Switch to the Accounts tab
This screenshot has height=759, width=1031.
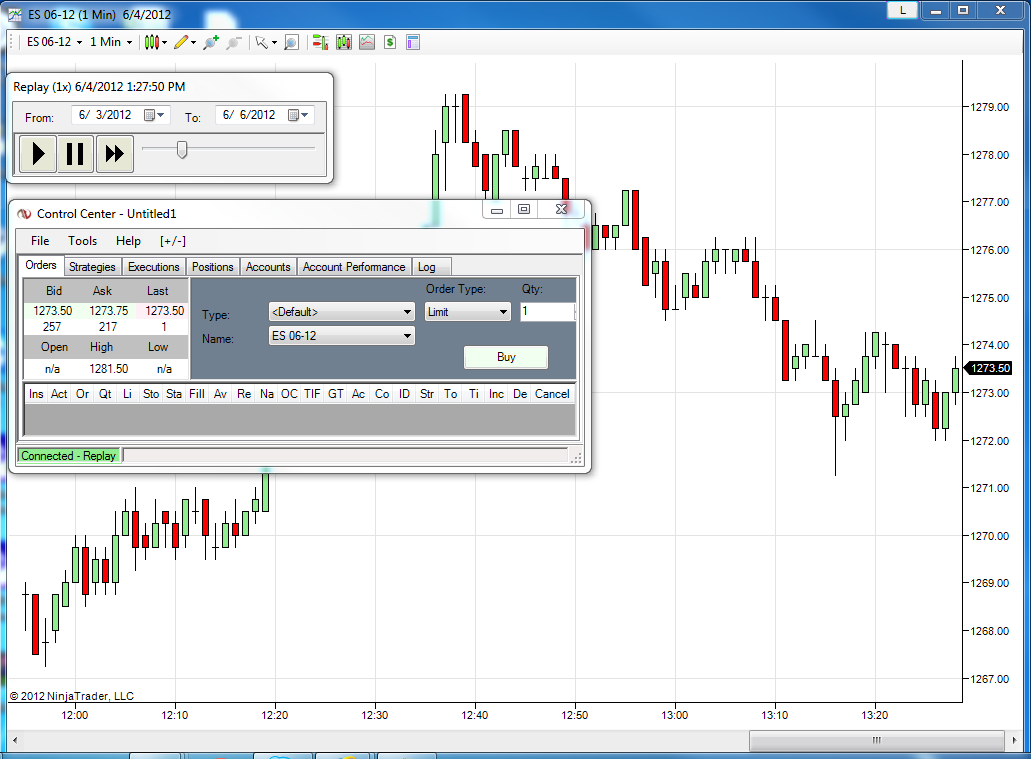tap(268, 267)
